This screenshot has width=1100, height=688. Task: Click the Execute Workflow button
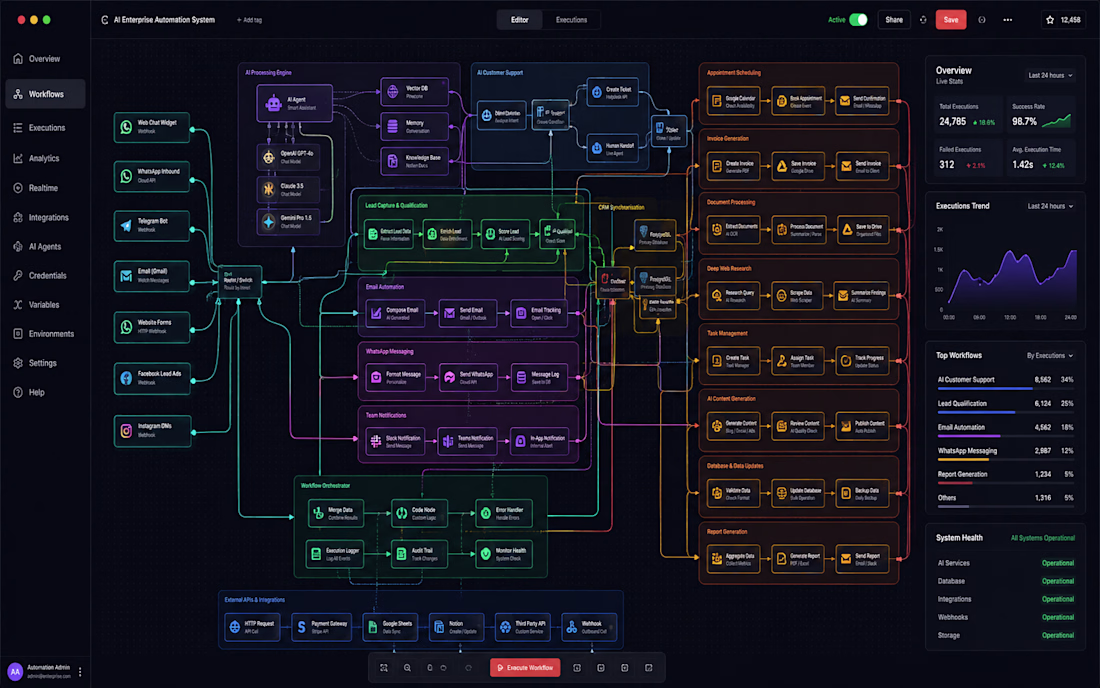click(525, 668)
